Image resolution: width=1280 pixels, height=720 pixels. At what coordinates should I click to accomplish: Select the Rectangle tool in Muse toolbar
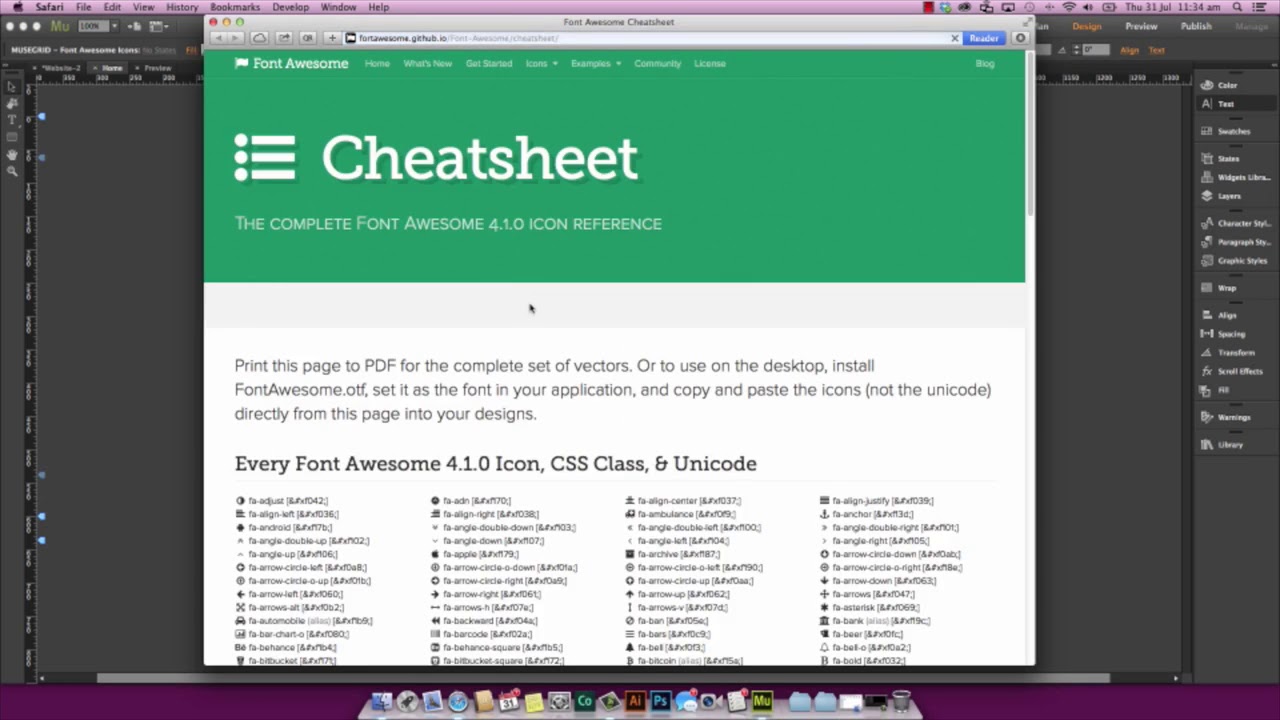tap(12, 137)
